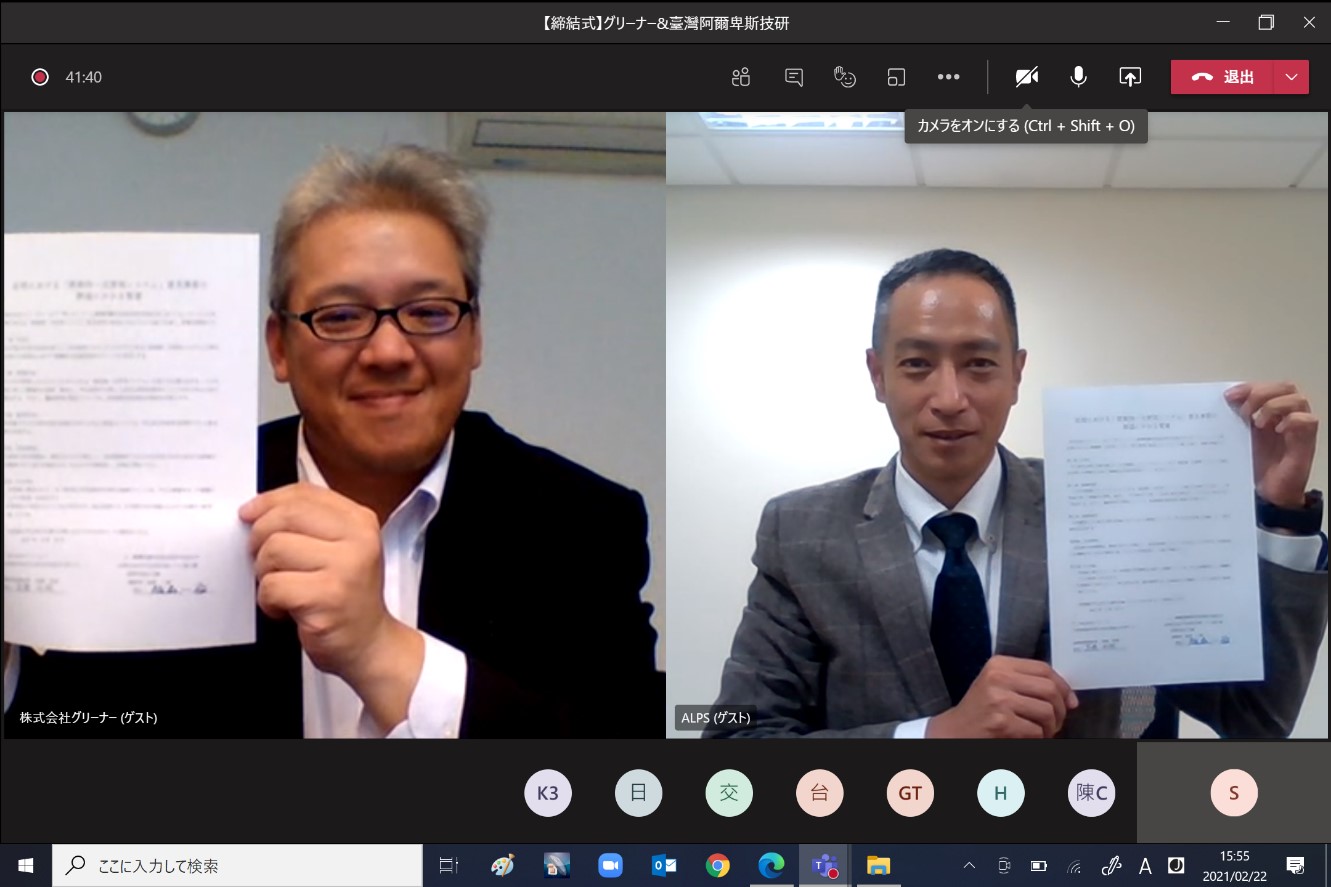Select the 株式会社グリーナー video tile
Image resolution: width=1331 pixels, height=887 pixels.
click(334, 425)
